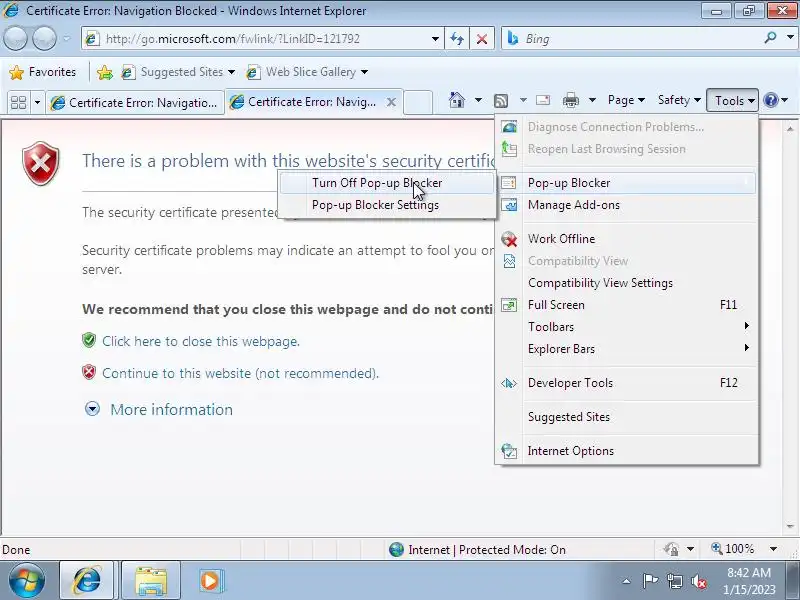Viewport: 800px width, 600px height.
Task: Expand the Print dropdown arrow
Action: [592, 100]
